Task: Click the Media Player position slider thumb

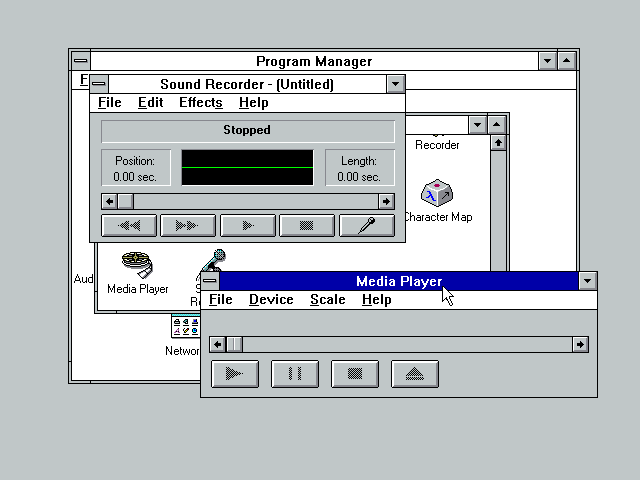Action: click(x=234, y=344)
